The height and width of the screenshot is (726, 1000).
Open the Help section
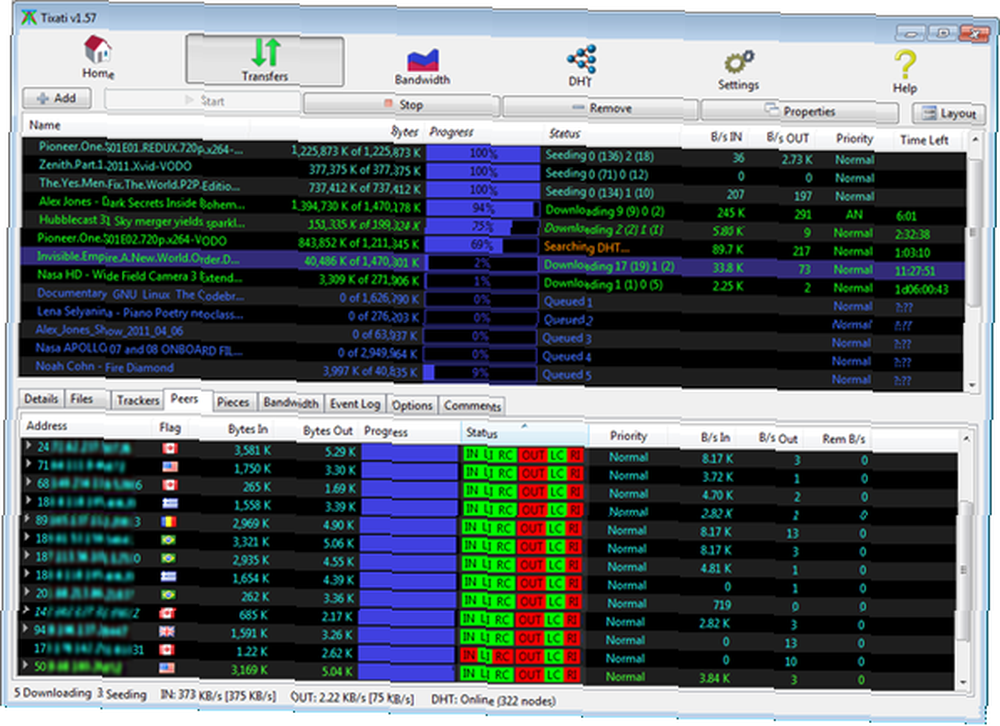click(905, 71)
